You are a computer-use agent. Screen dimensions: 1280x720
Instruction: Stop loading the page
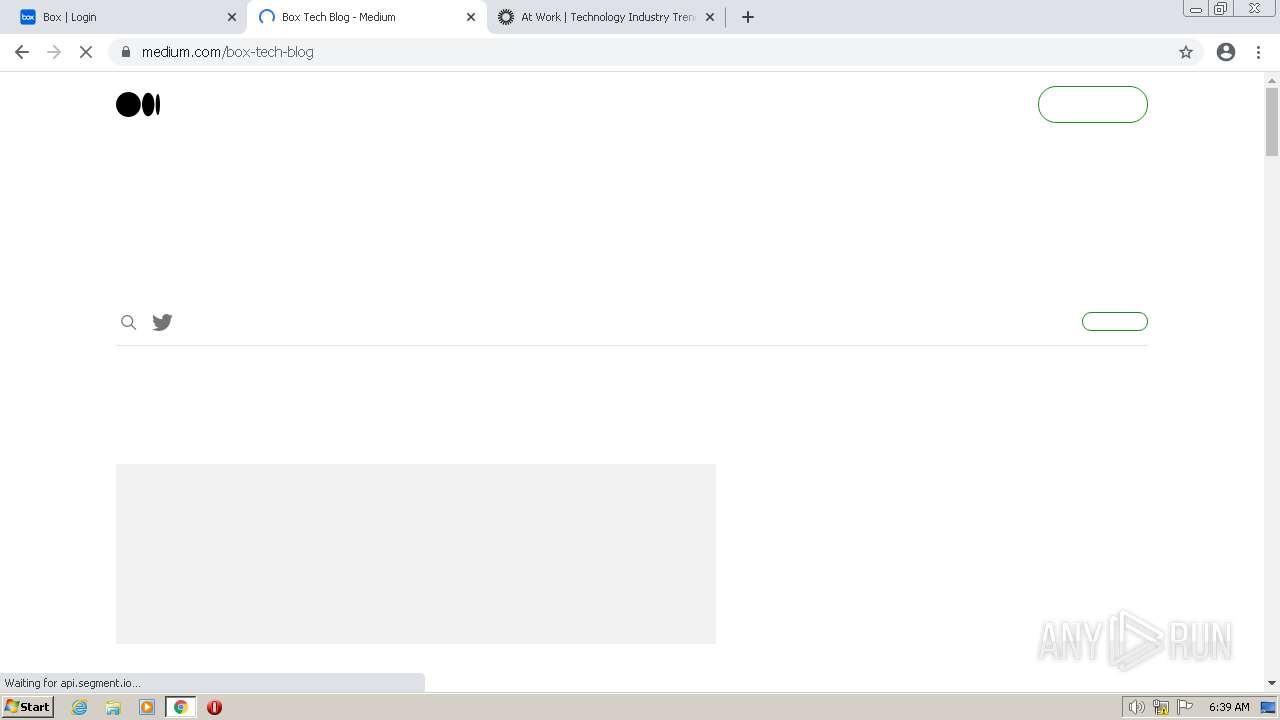pyautogui.click(x=86, y=52)
